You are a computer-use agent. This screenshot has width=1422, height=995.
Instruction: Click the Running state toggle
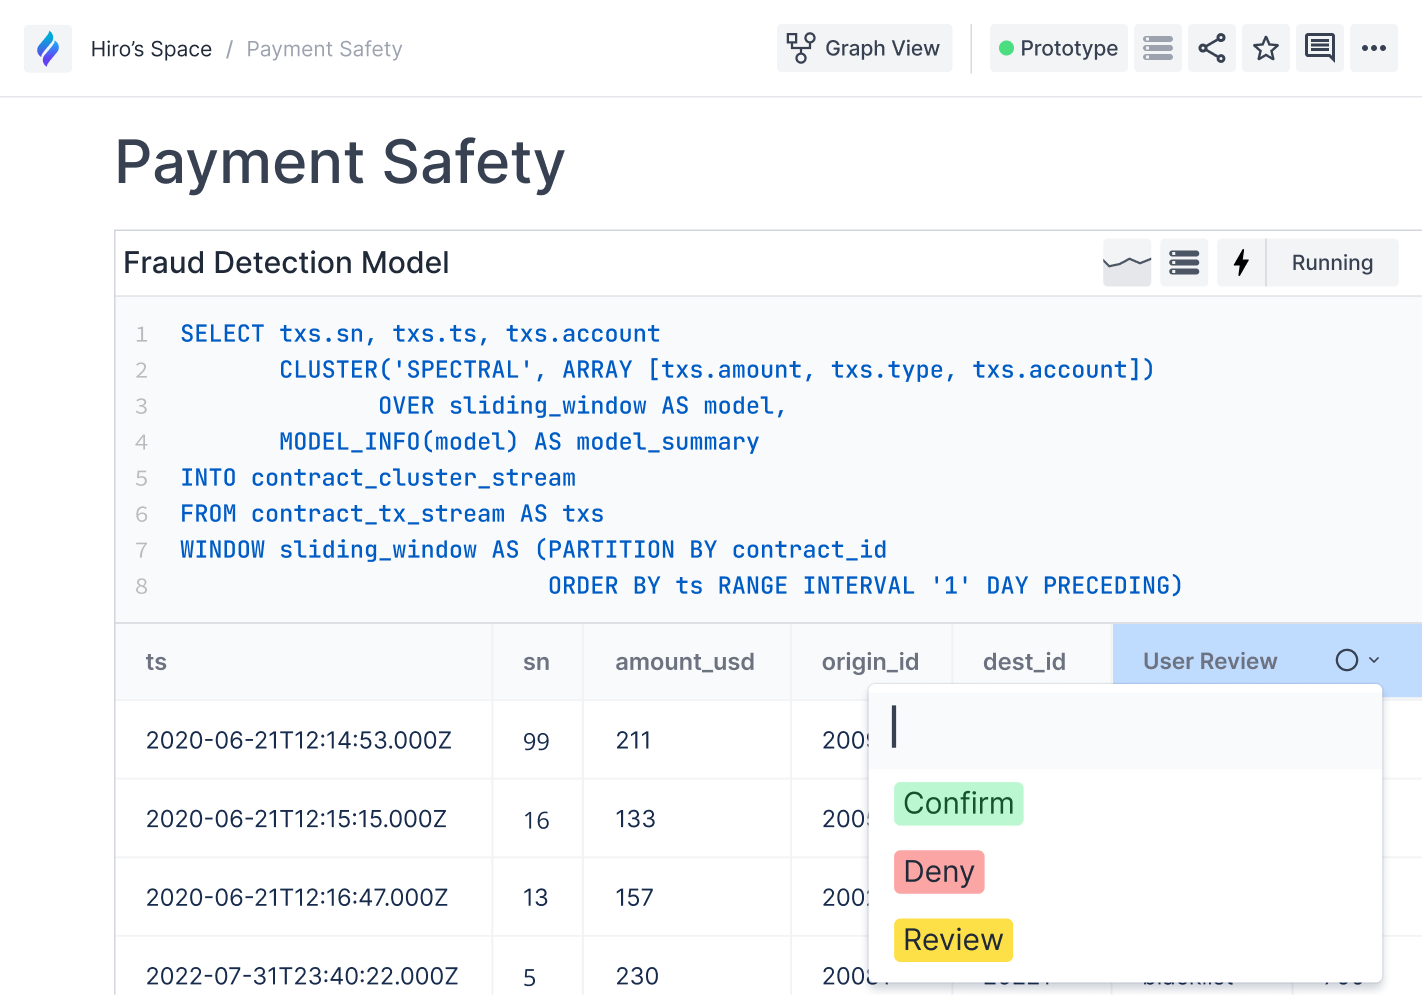1332,262
